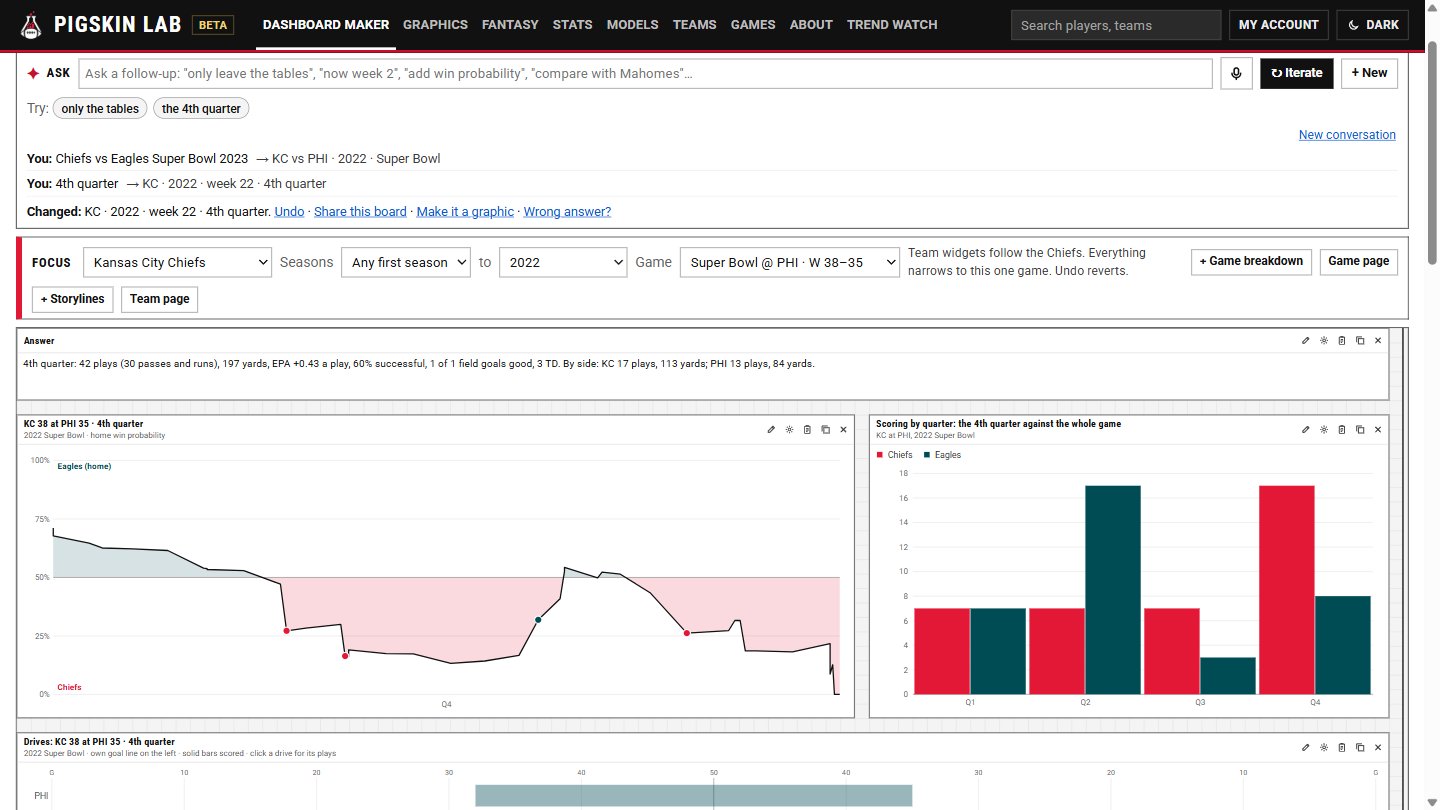Open settings gear on the win probability widget

pyautogui.click(x=789, y=430)
